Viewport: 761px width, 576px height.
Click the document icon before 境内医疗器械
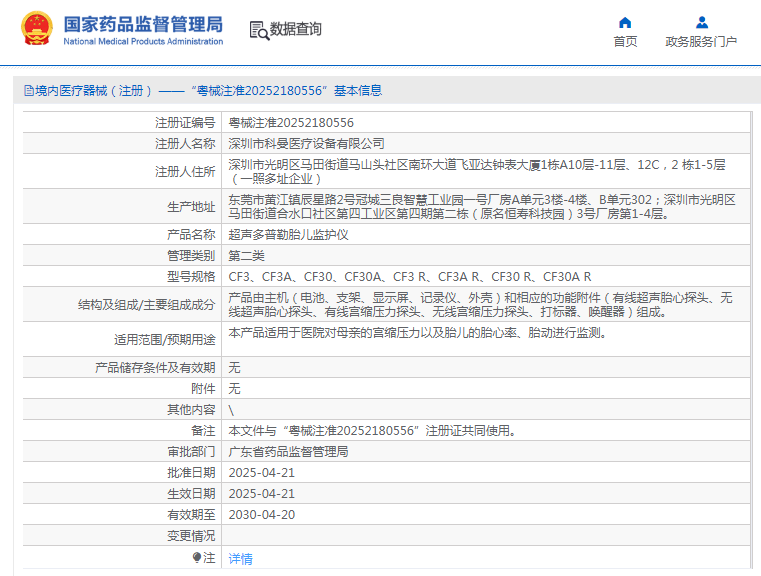pos(29,91)
